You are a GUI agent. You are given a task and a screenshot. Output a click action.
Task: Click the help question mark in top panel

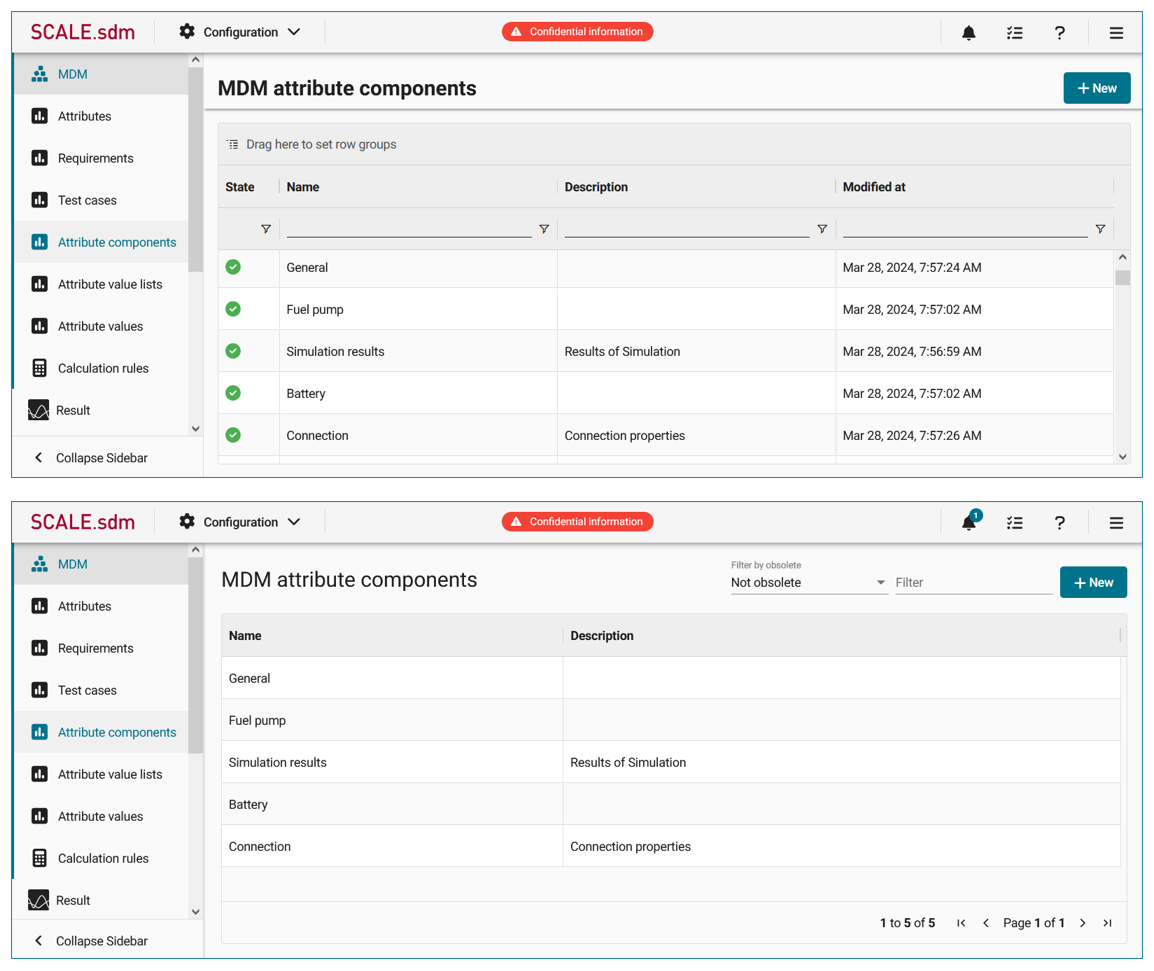point(1059,32)
